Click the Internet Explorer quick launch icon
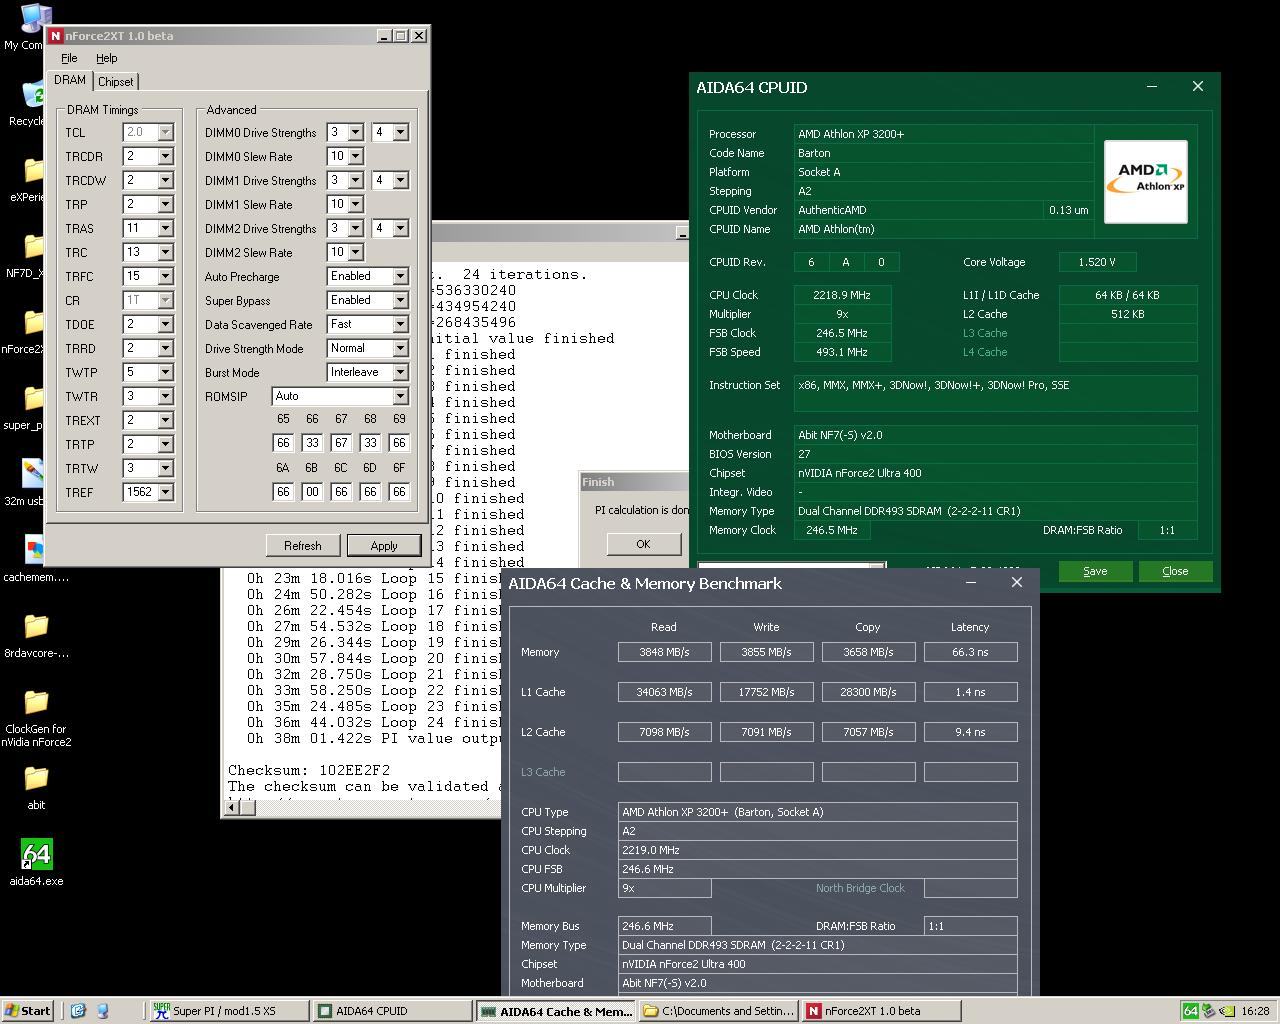Image resolution: width=1280 pixels, height=1024 pixels. click(78, 1011)
